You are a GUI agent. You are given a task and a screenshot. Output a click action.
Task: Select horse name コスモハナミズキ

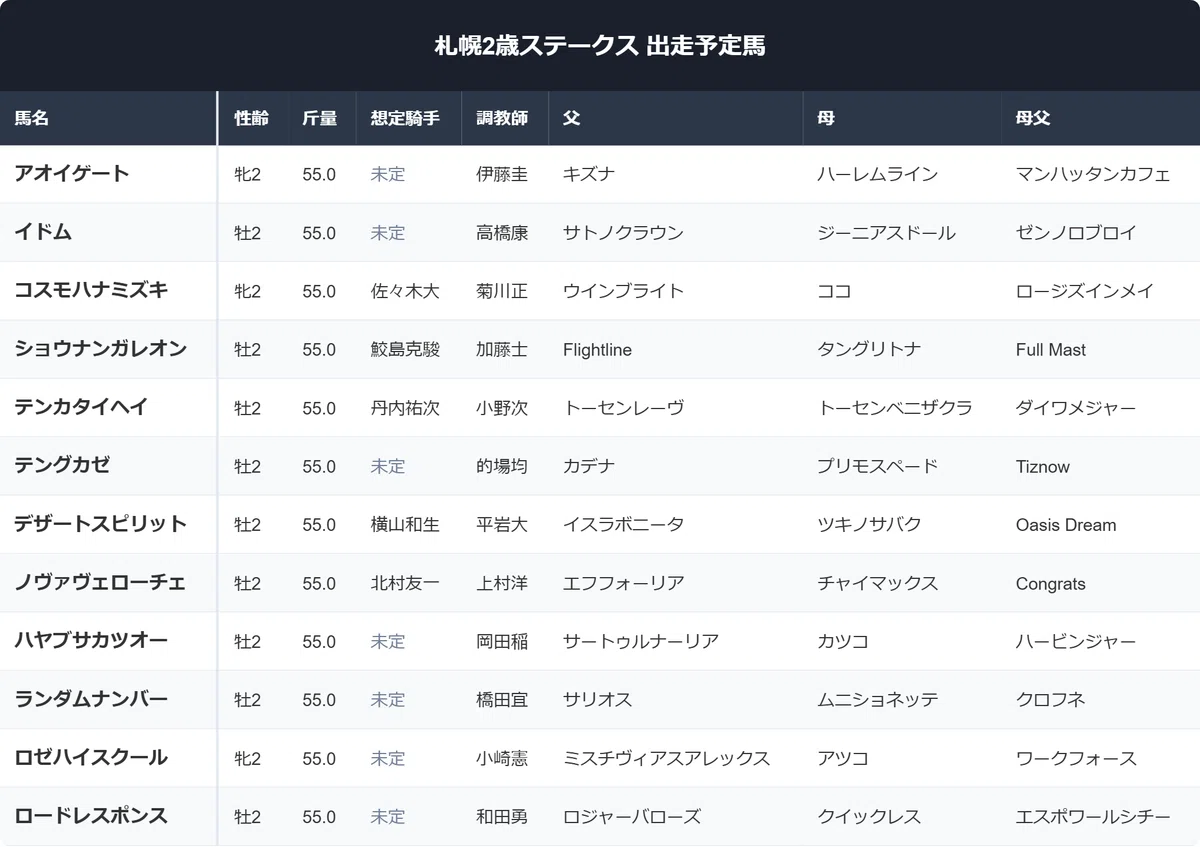(91, 290)
